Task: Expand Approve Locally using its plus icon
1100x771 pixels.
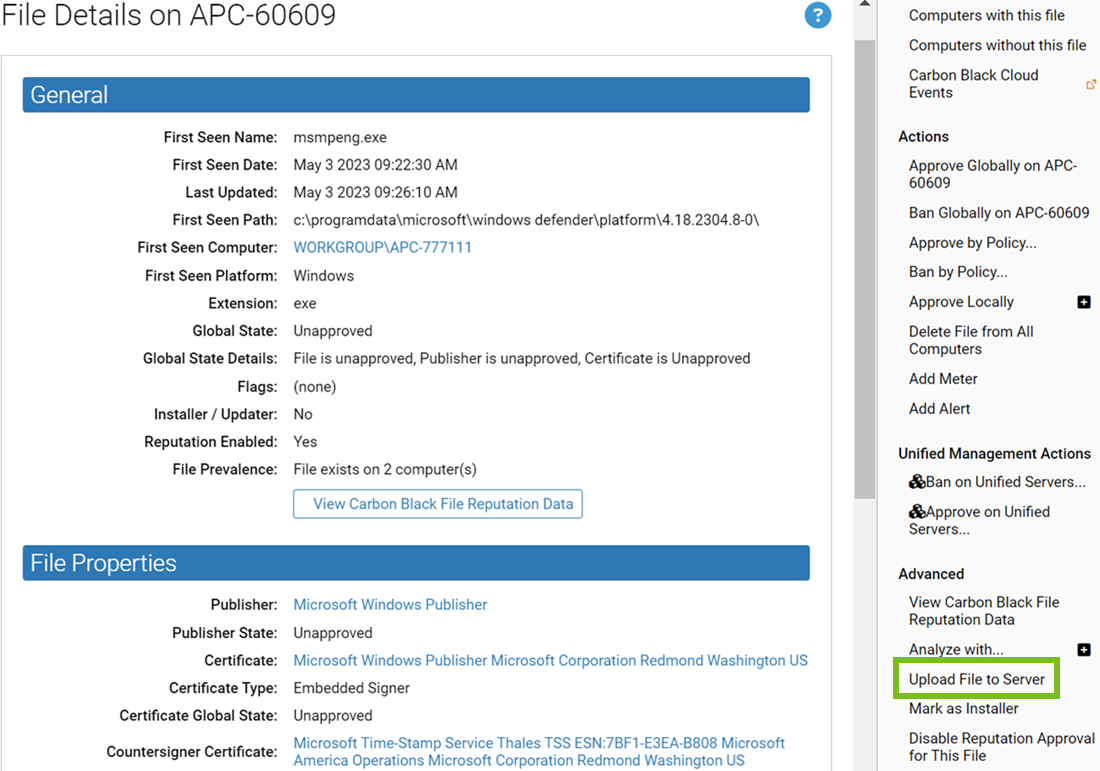Action: pyautogui.click(x=1084, y=301)
